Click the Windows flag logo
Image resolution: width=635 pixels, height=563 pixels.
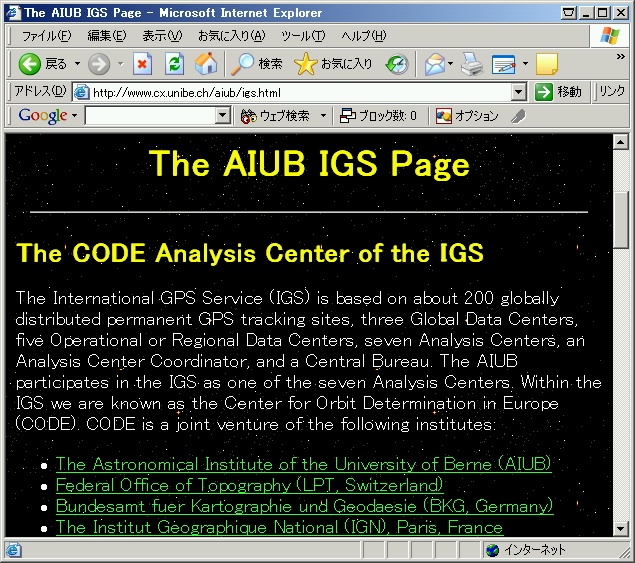(609, 36)
